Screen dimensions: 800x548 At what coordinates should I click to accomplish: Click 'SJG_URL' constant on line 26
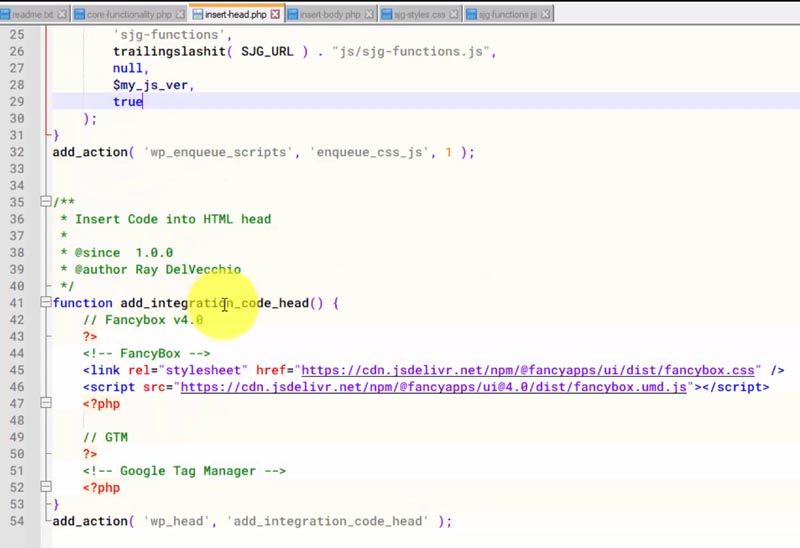[267, 52]
